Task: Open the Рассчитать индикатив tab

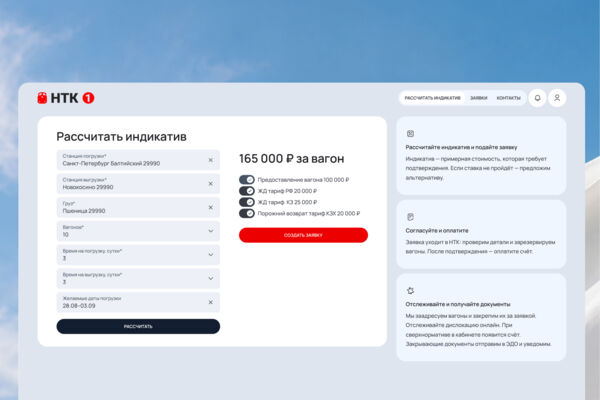Action: [432, 98]
